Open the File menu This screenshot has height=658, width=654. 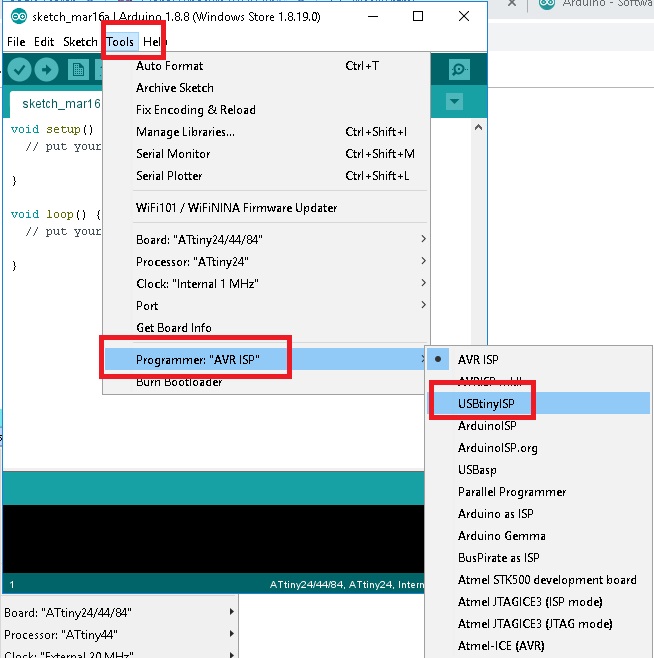point(16,42)
